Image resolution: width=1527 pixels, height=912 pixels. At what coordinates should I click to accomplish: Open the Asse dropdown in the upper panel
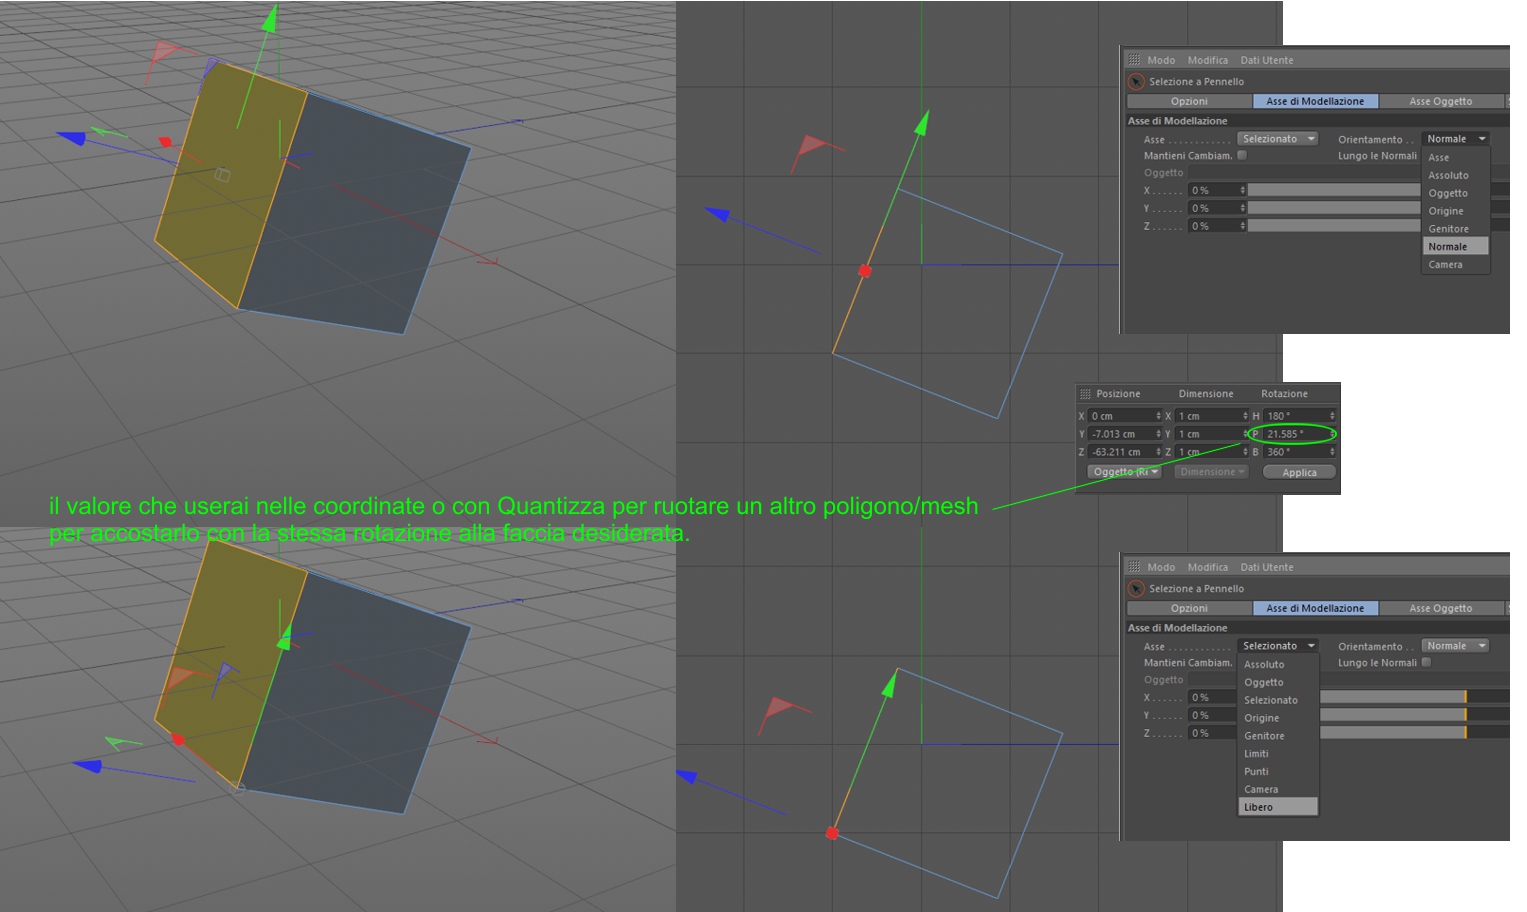click(x=1278, y=139)
